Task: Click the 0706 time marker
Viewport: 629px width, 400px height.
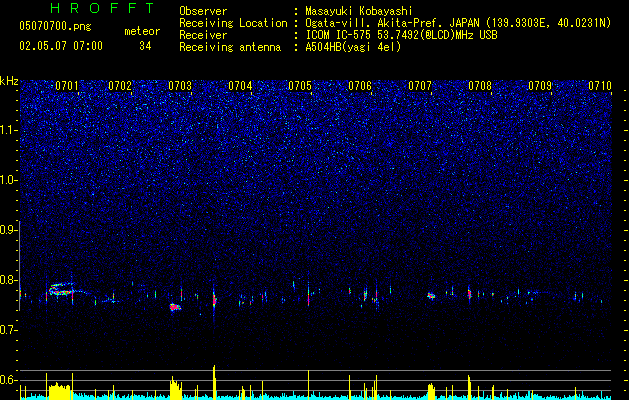Action: pyautogui.click(x=360, y=86)
